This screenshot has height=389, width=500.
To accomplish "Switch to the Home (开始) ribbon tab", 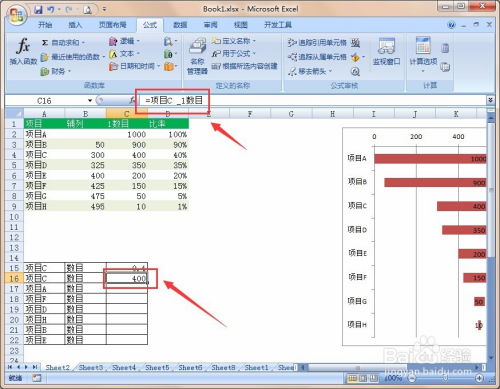I will pos(45,25).
